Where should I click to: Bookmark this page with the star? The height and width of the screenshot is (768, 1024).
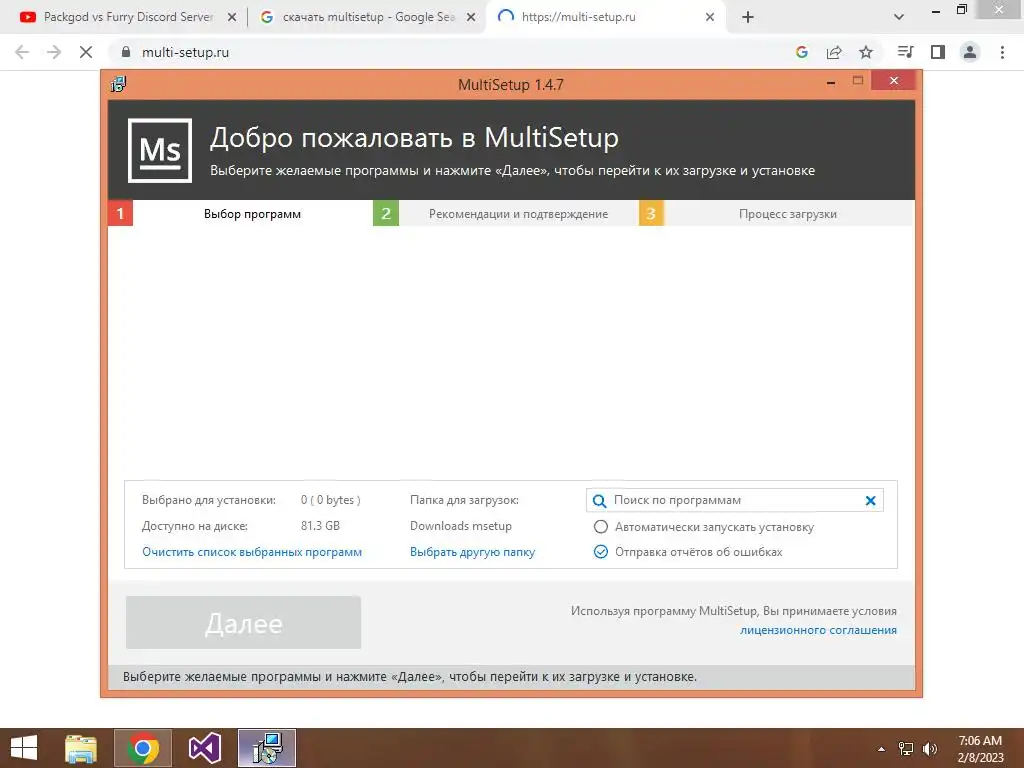(x=866, y=52)
